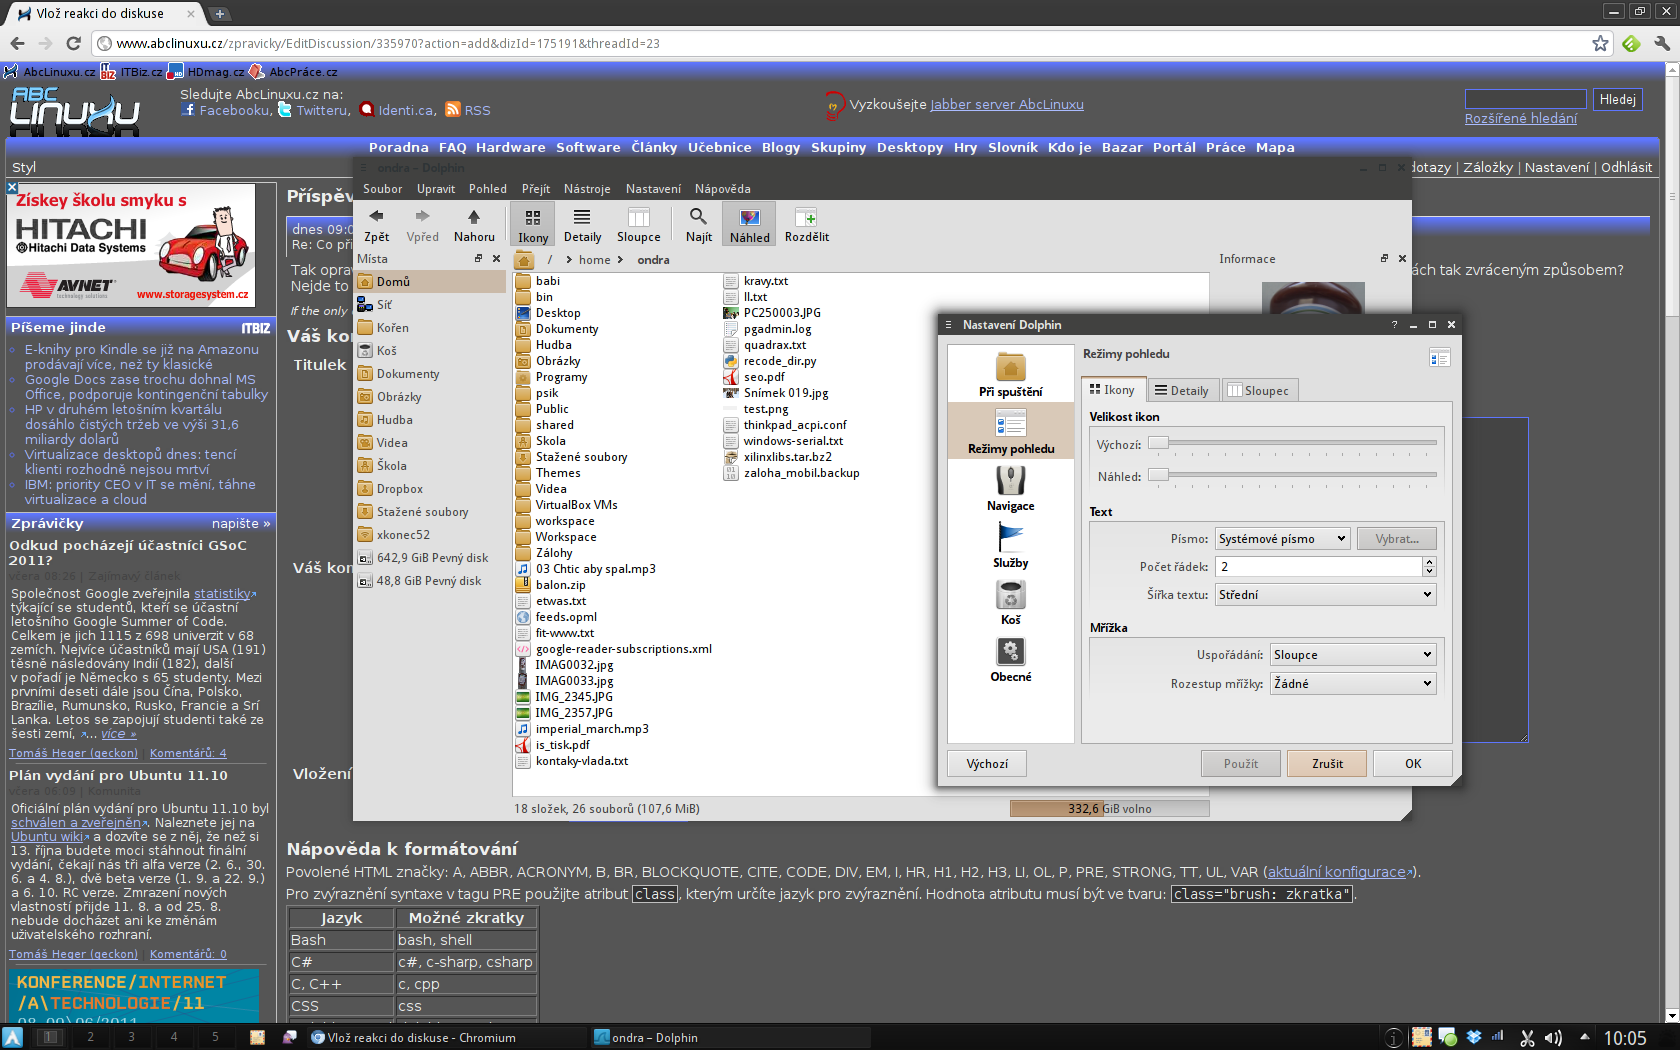The width and height of the screenshot is (1680, 1050).
Task: Click the Hledej search button on webpage
Action: 1617,99
